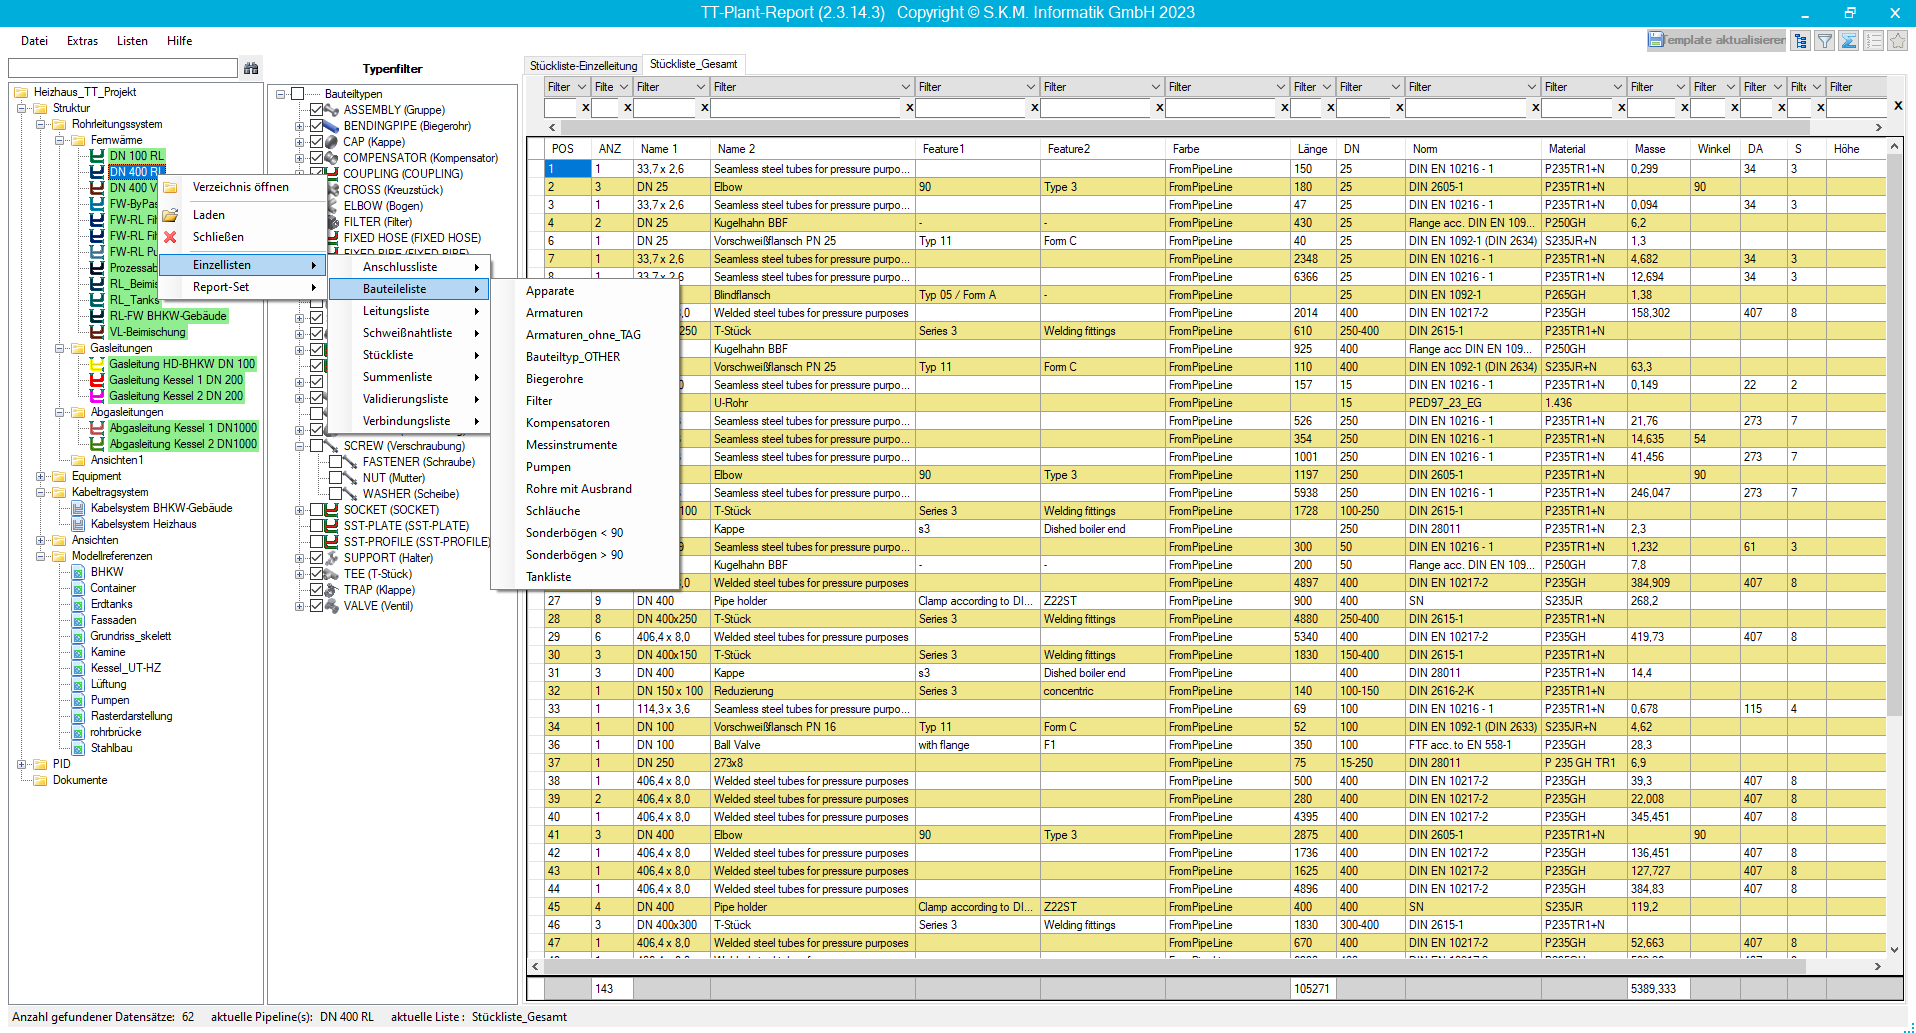Check the SOCKET checkbox
The width and height of the screenshot is (1916, 1033).
coord(316,510)
